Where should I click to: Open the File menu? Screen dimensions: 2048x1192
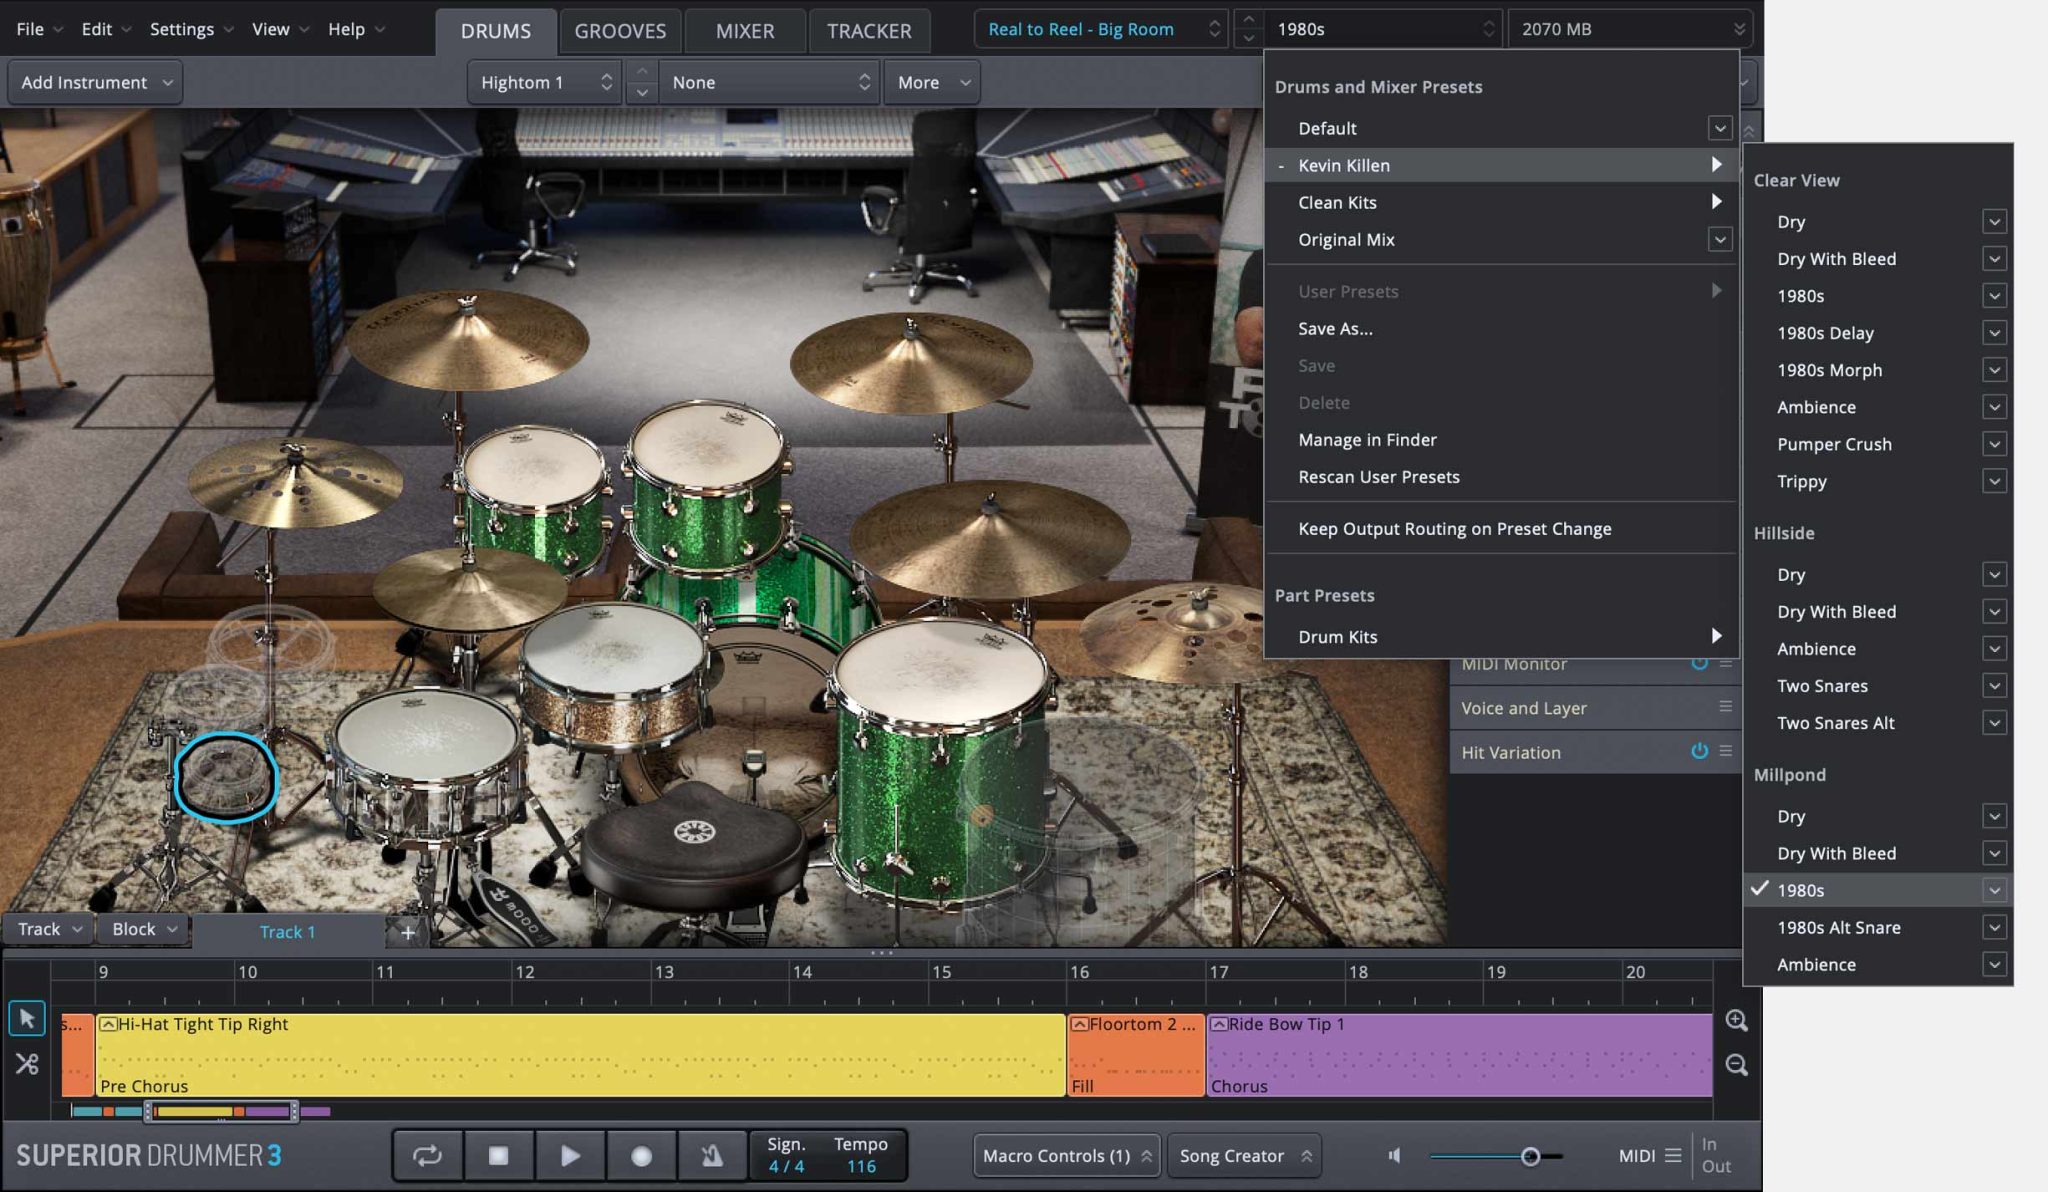pos(39,29)
